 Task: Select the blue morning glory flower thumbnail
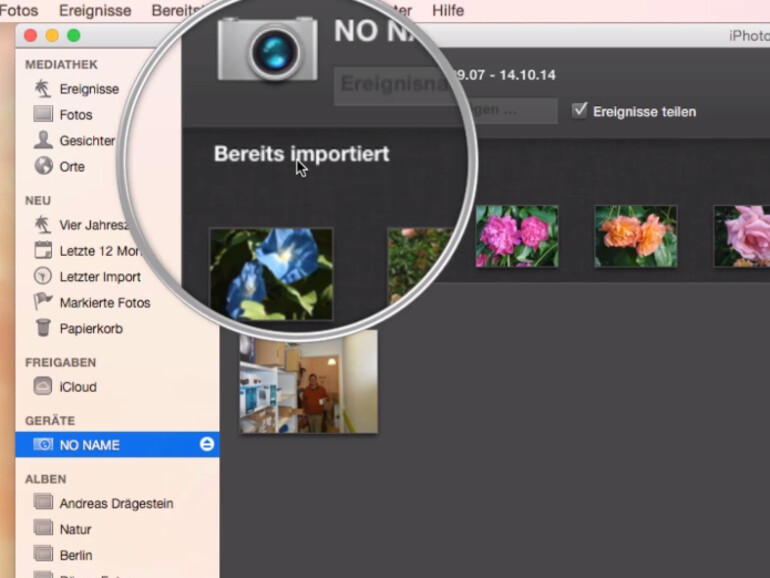[272, 274]
